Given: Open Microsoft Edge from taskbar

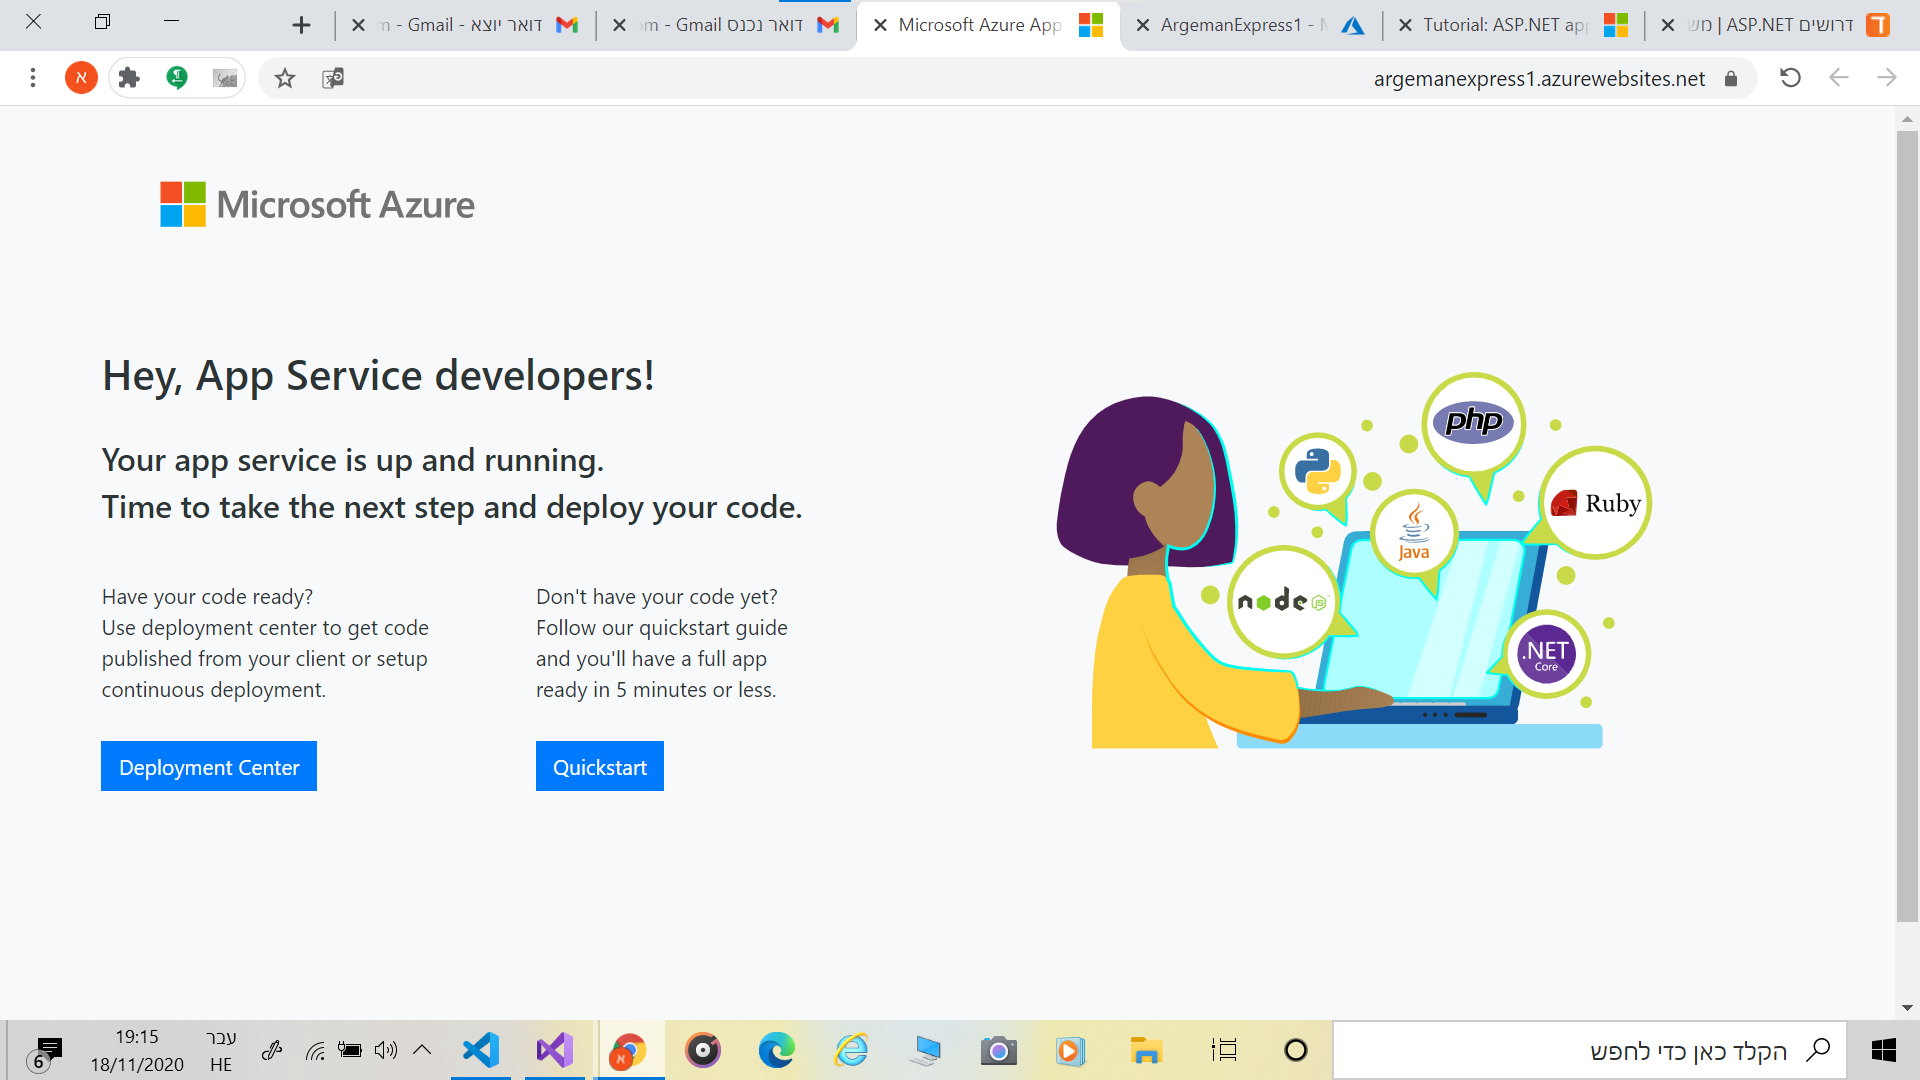Looking at the screenshot, I should pos(776,1050).
